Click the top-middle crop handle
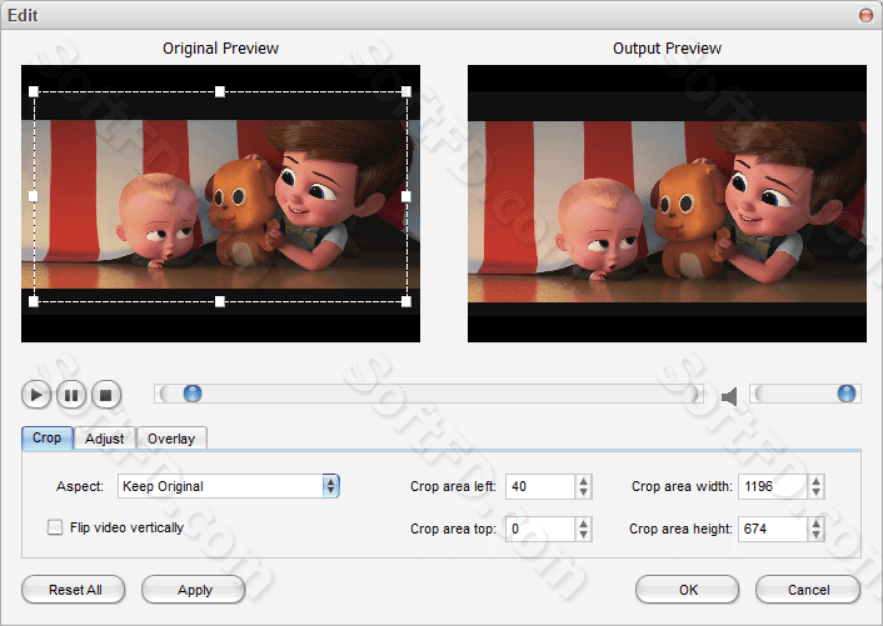The width and height of the screenshot is (883, 626). (x=220, y=91)
